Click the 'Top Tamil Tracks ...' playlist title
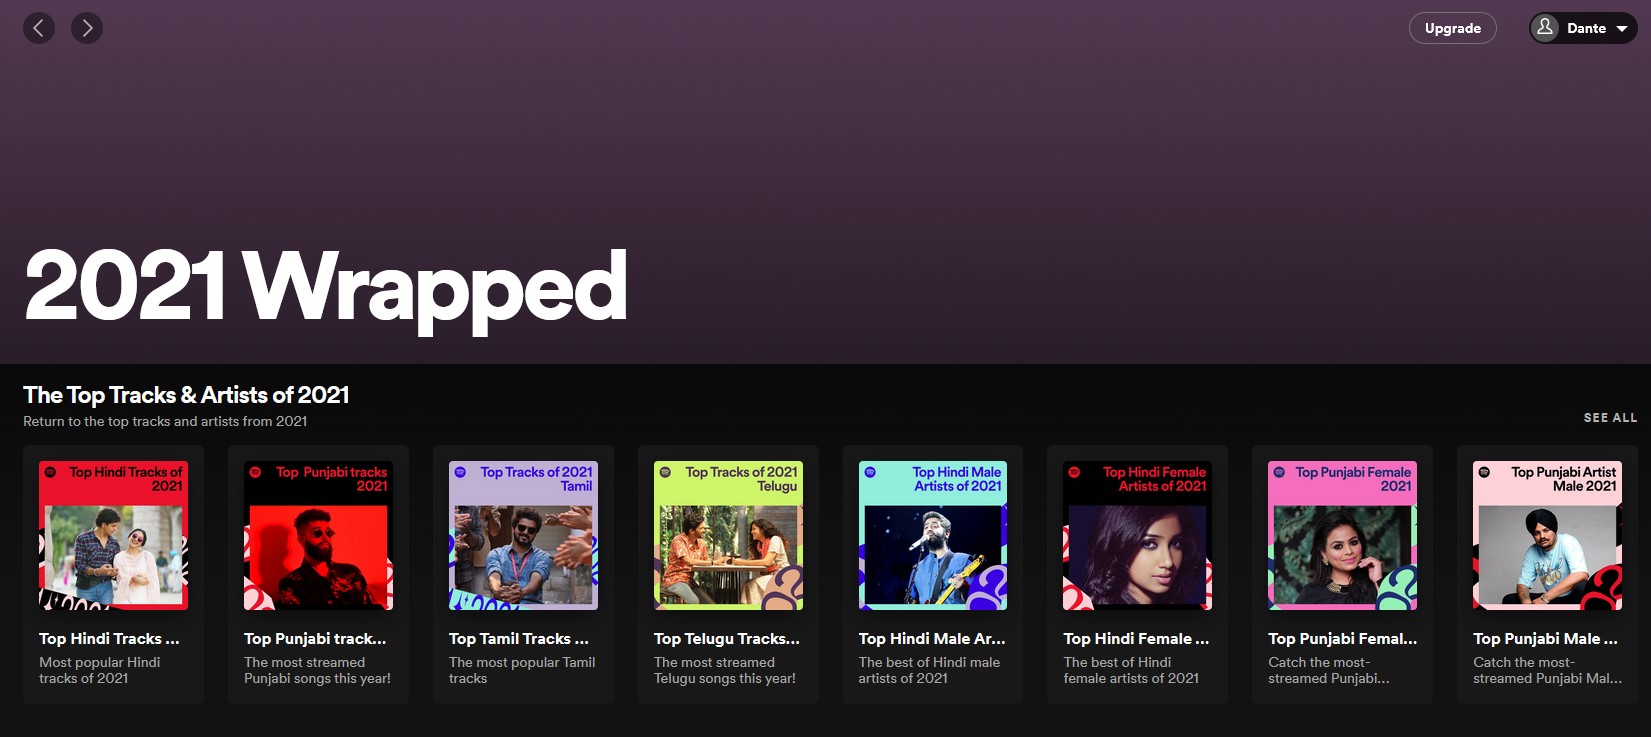 pos(519,638)
